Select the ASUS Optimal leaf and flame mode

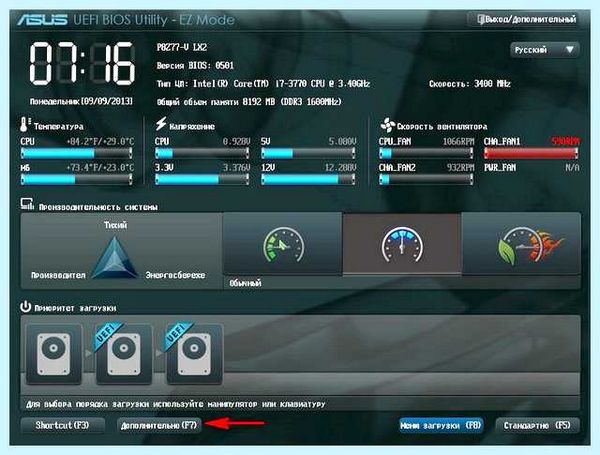coord(521,244)
